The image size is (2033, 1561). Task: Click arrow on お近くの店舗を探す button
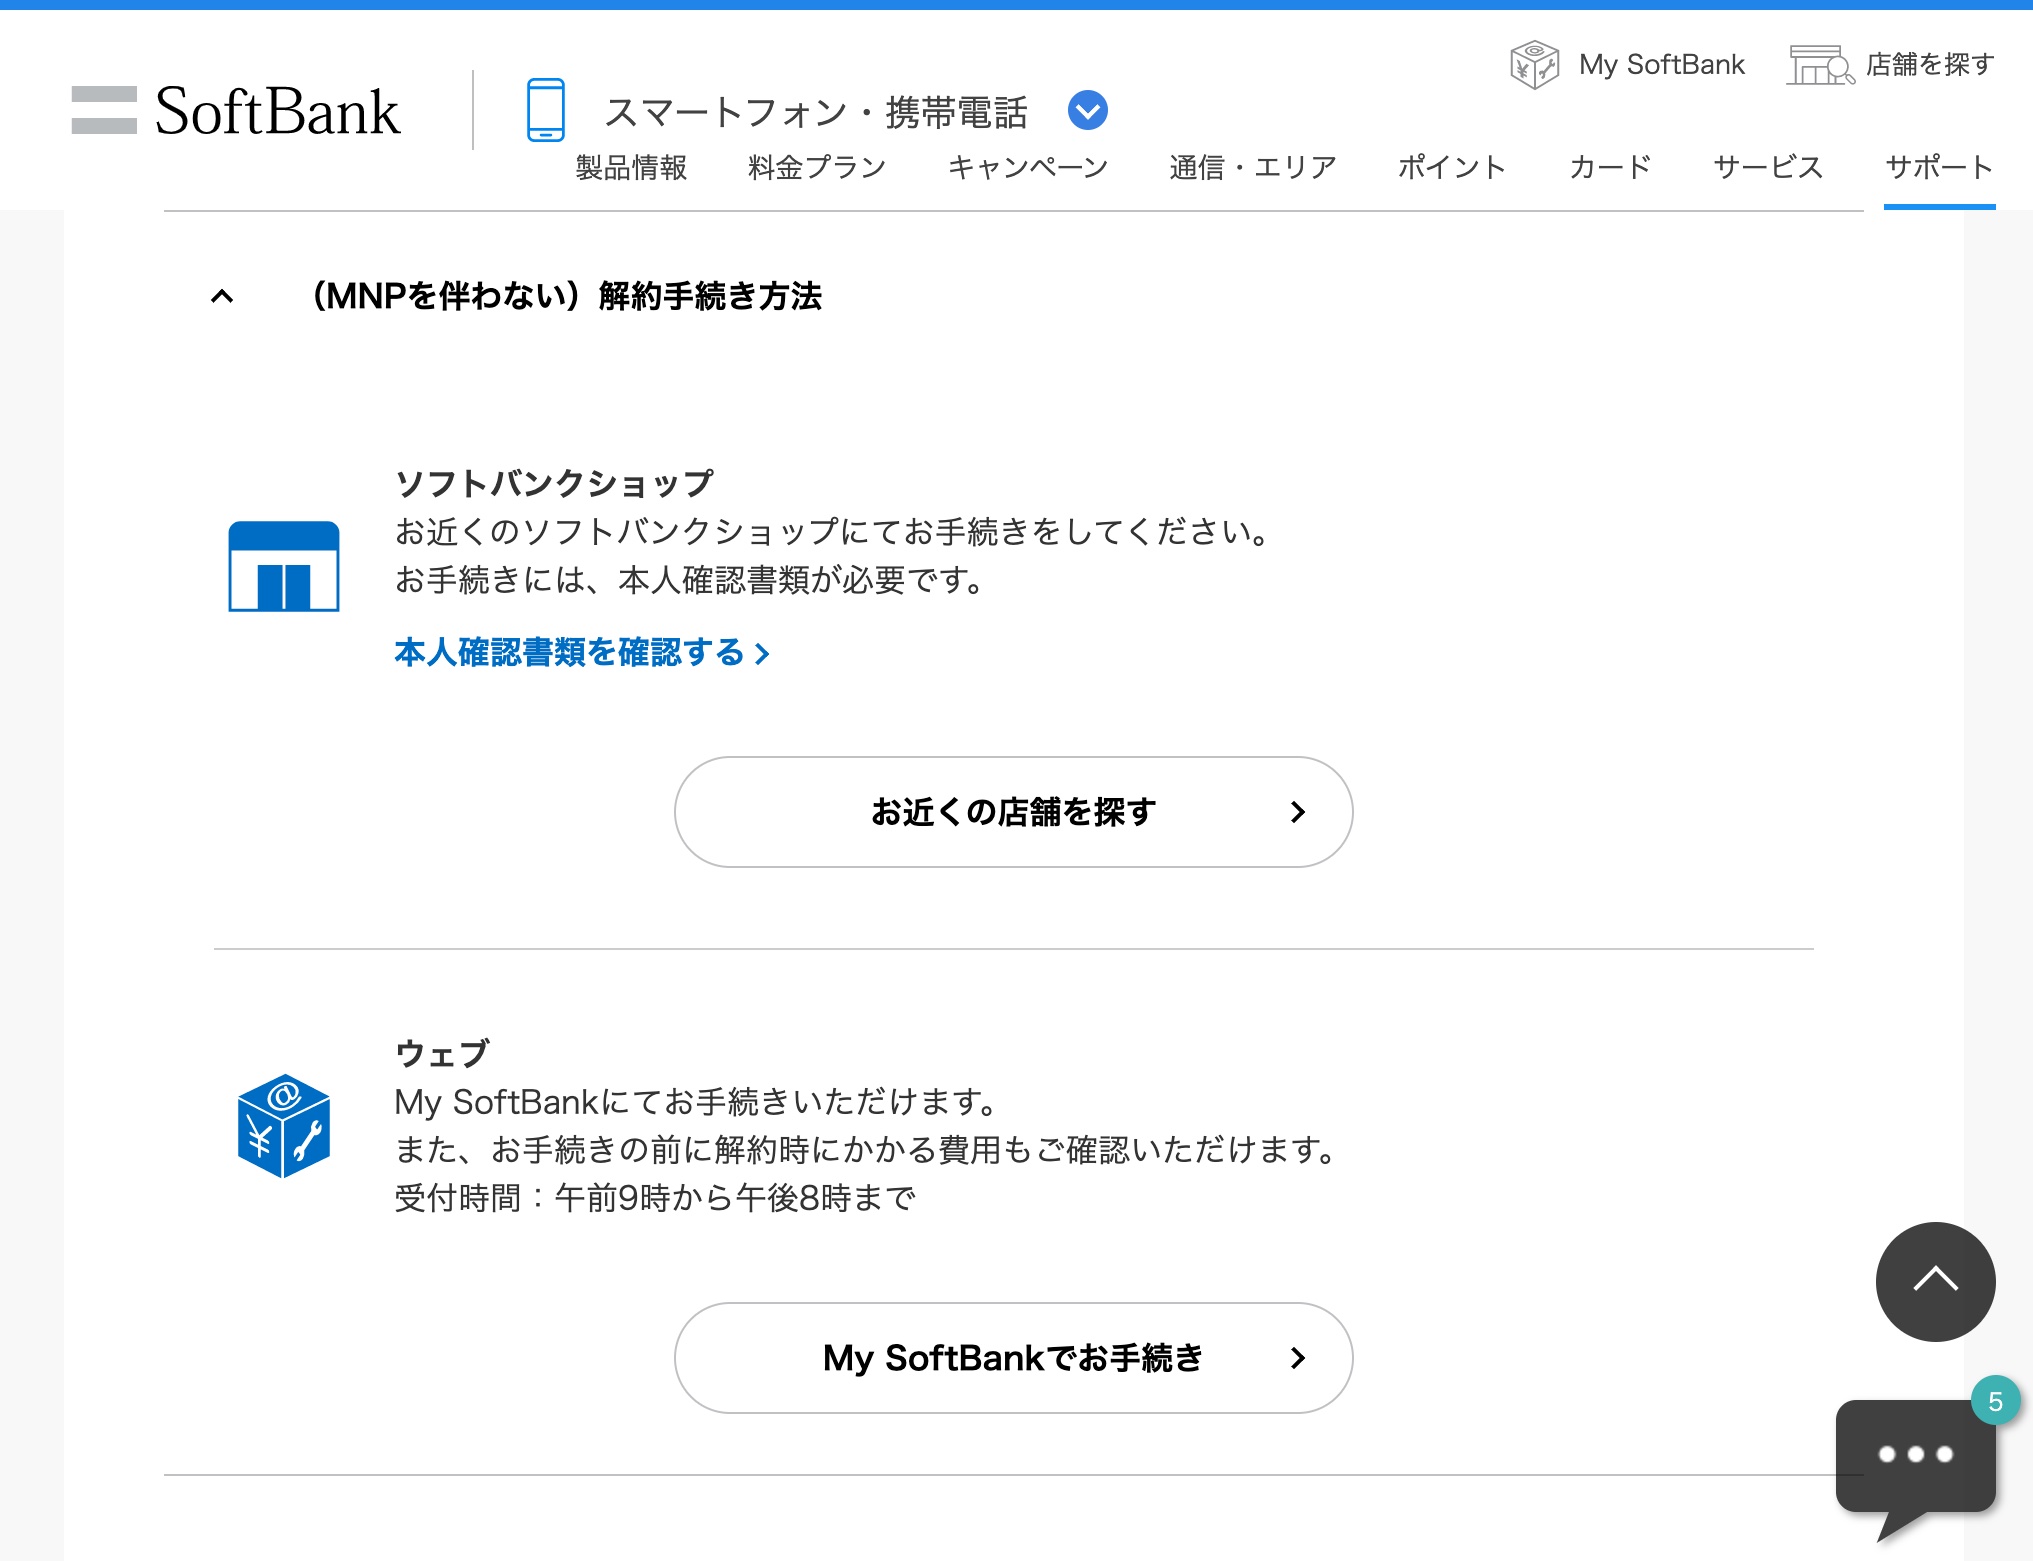pos(1297,812)
